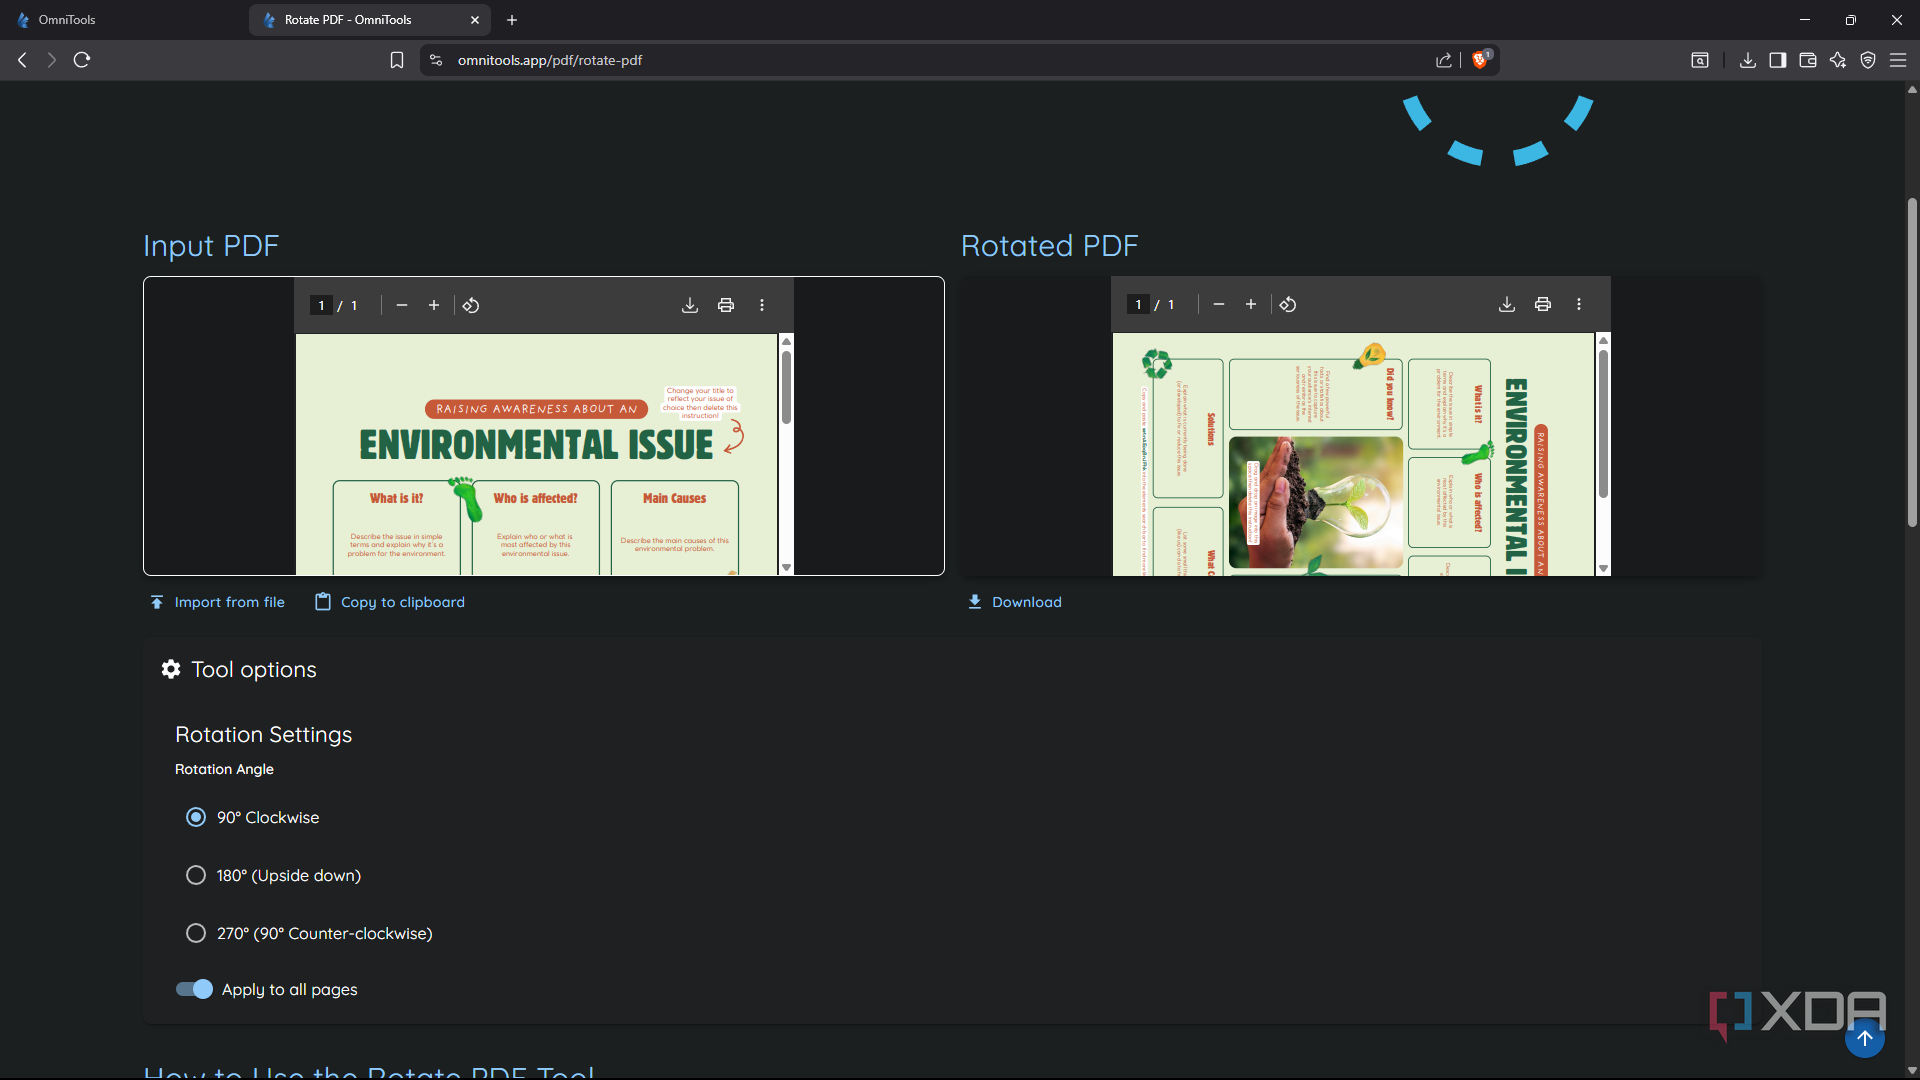The width and height of the screenshot is (1920, 1080).
Task: Click the Rotated PDF document preview
Action: (1353, 455)
